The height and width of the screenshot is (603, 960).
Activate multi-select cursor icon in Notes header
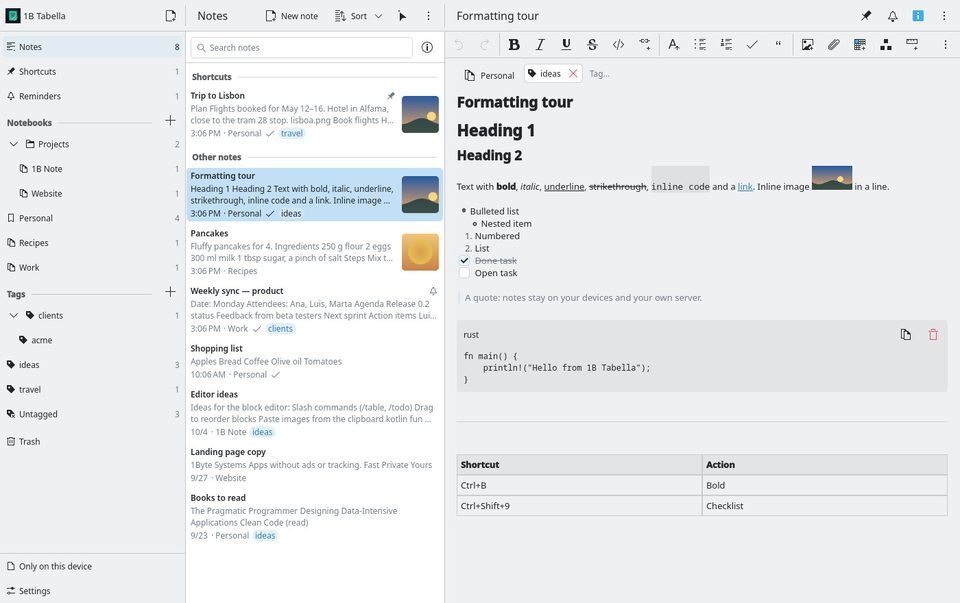[x=402, y=16]
